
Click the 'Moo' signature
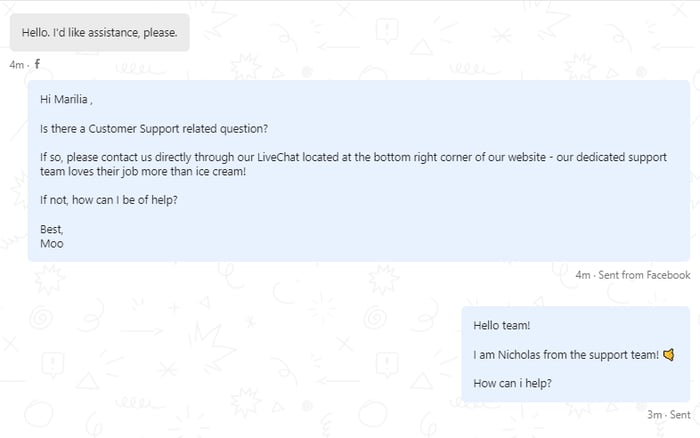click(x=51, y=243)
